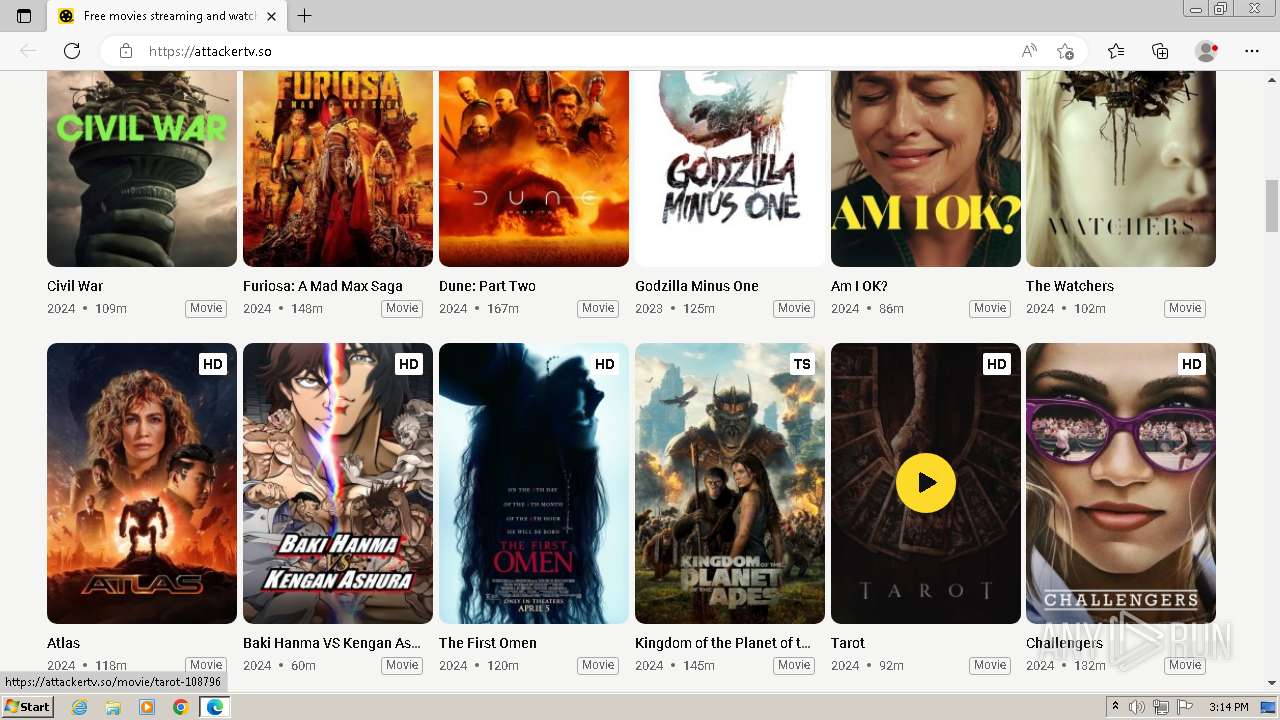Open the Kingdom of the Planet poster
Viewport: 1280px width, 720px height.
coord(730,483)
